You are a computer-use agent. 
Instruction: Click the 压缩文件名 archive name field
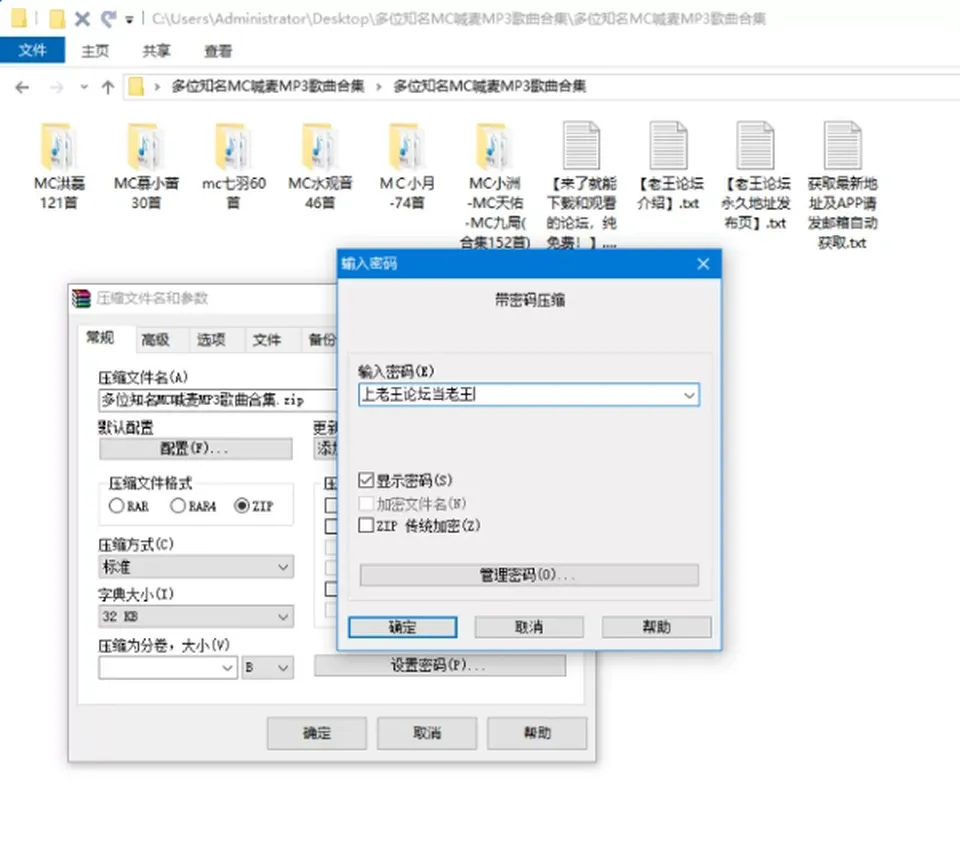pos(217,400)
